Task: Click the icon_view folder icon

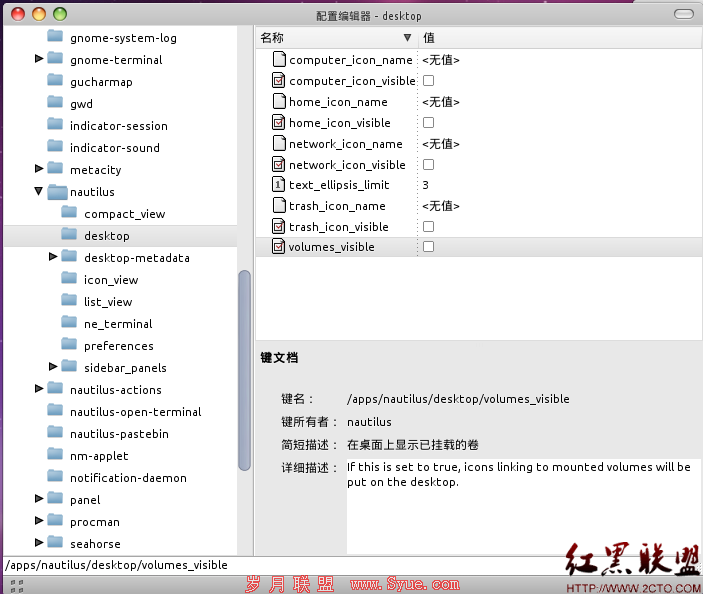Action: [x=69, y=278]
